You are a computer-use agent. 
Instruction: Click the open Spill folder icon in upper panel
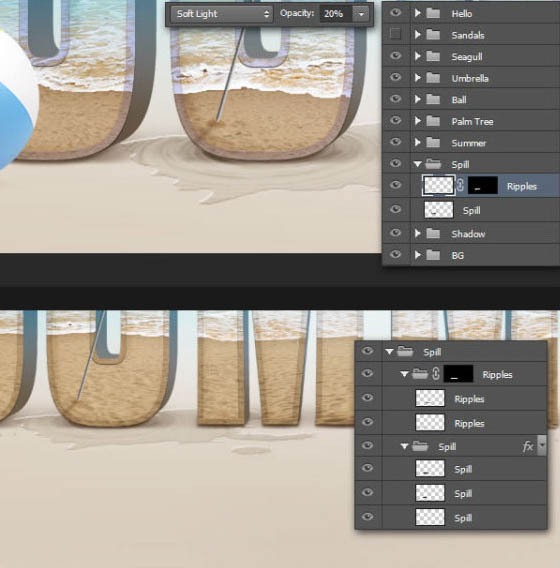433,164
